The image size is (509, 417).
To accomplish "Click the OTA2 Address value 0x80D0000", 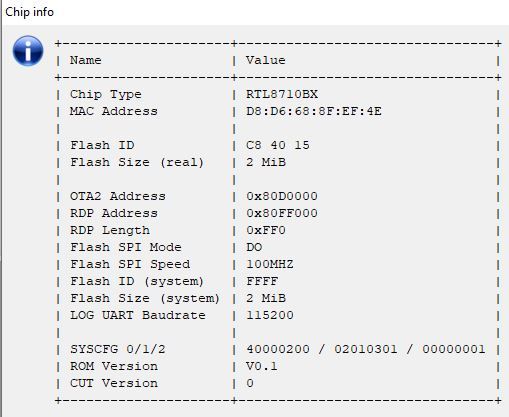I will click(282, 196).
